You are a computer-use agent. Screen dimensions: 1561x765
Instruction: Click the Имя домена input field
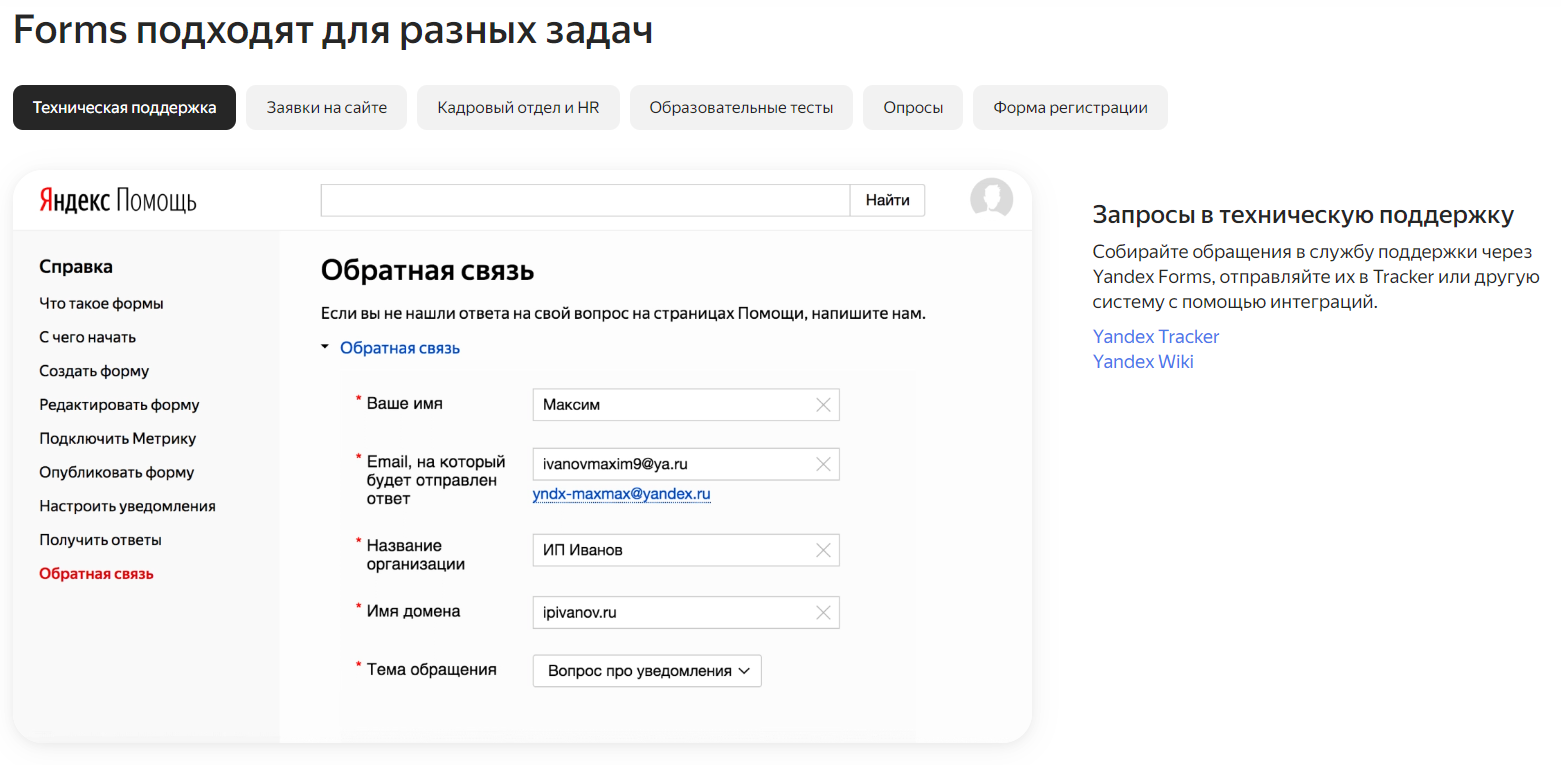[x=686, y=613]
